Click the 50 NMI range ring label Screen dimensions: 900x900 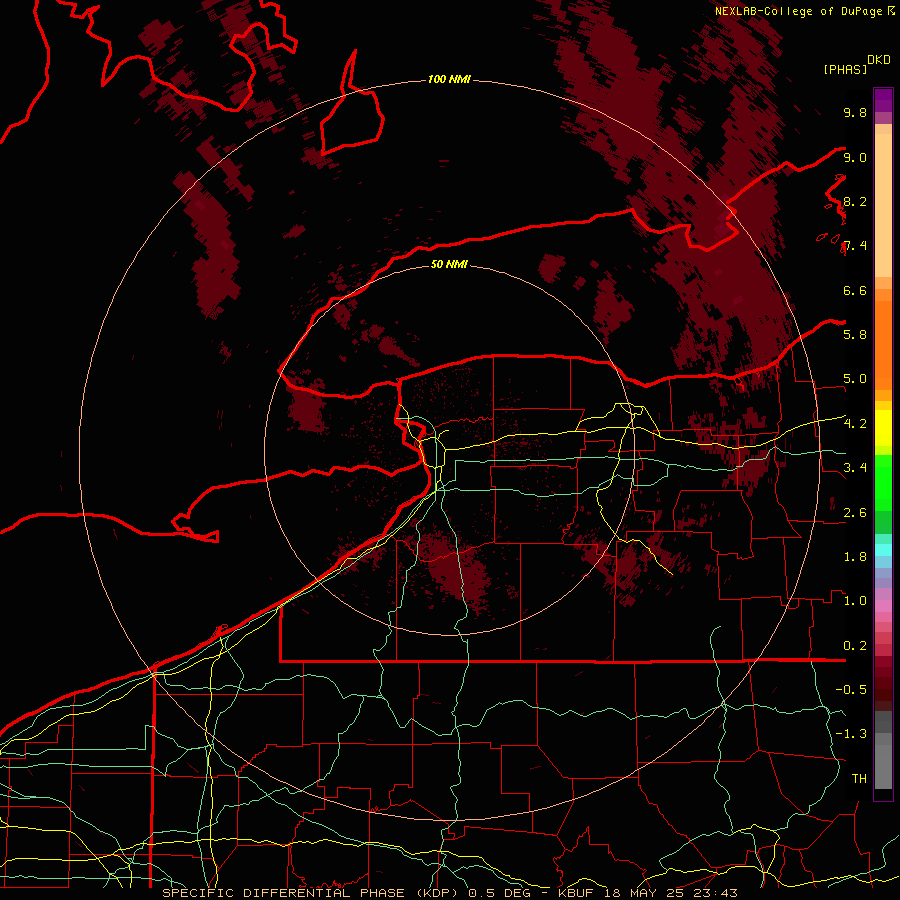449,264
